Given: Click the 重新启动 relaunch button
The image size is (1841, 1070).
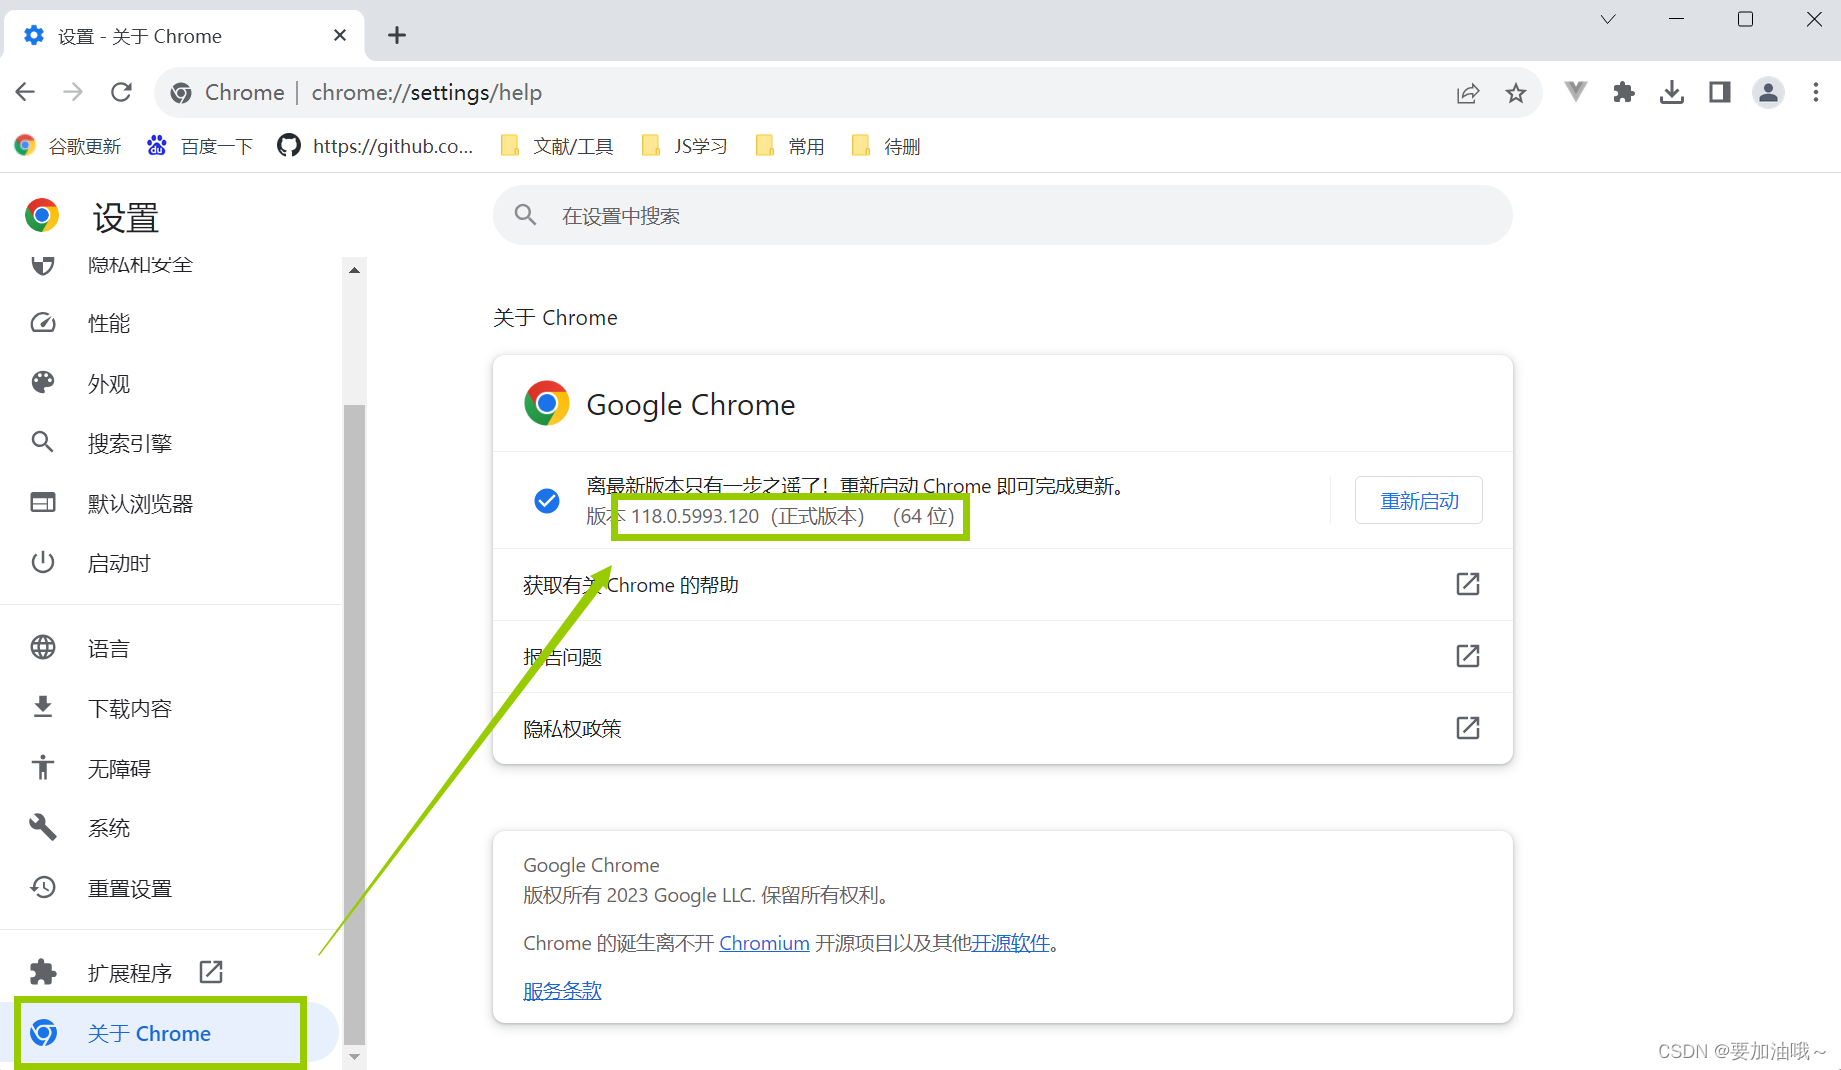Looking at the screenshot, I should coord(1419,500).
